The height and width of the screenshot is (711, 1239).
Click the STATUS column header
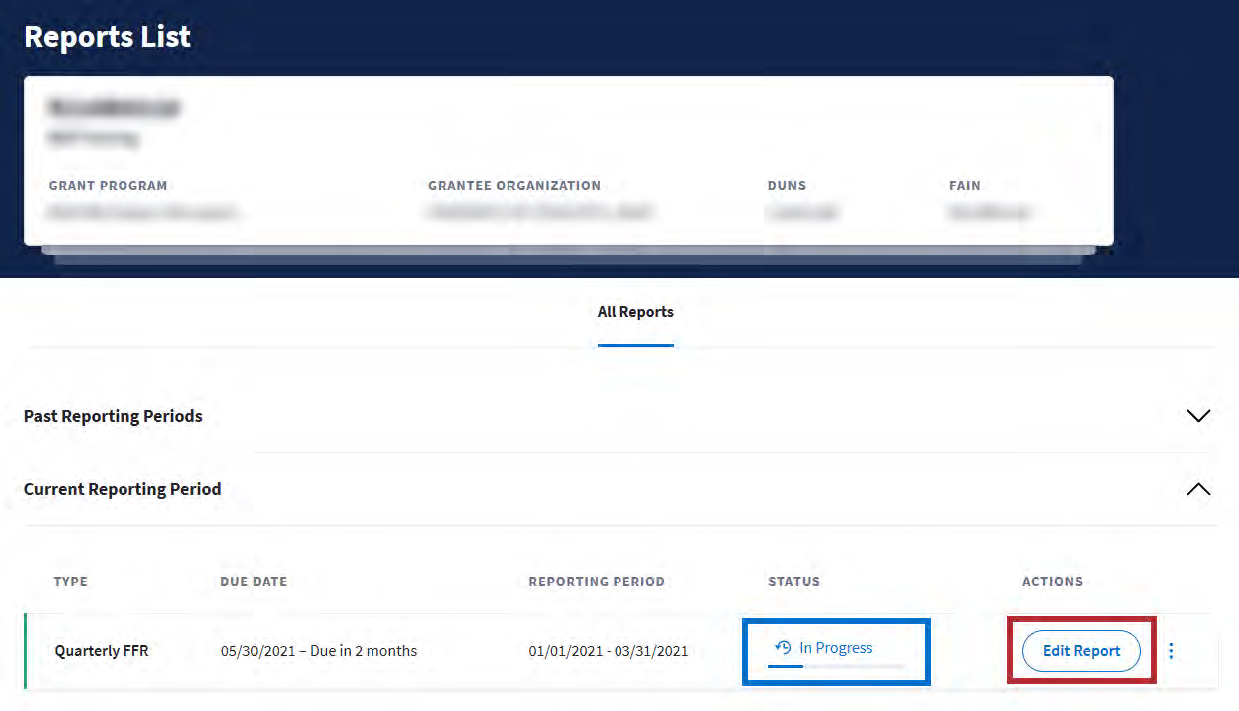click(x=793, y=581)
